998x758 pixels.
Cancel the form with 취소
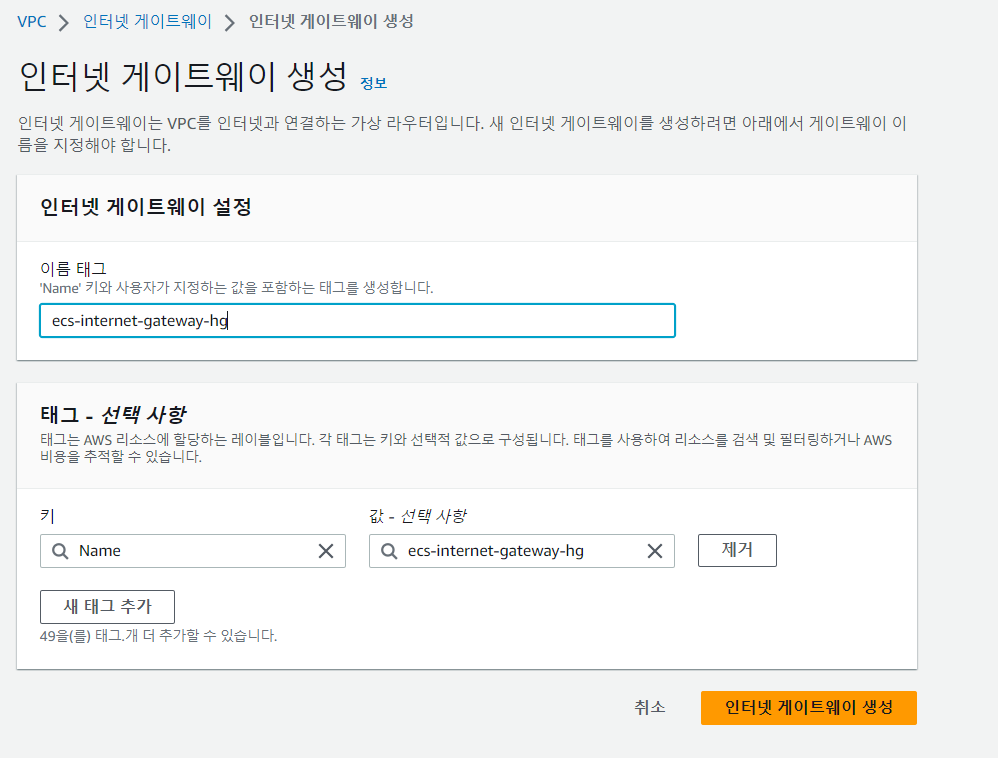[x=650, y=708]
